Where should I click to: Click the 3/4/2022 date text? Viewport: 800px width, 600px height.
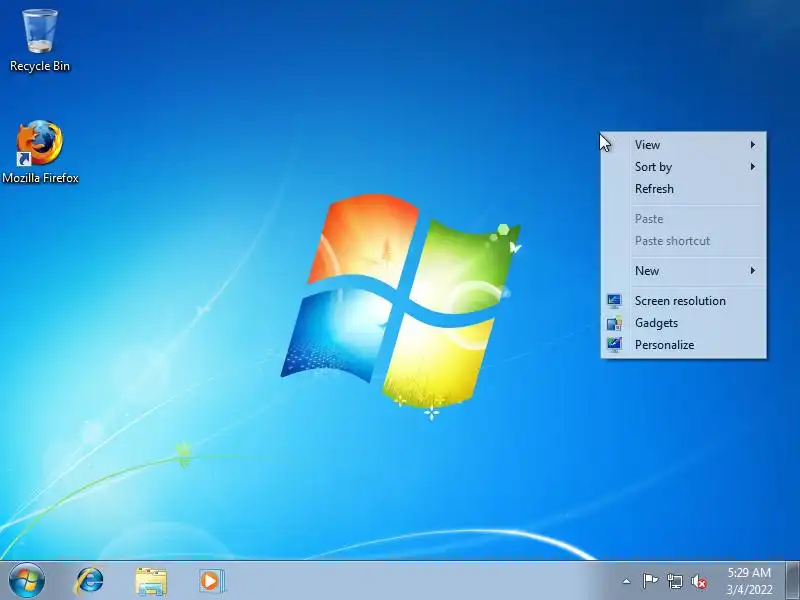click(749, 590)
